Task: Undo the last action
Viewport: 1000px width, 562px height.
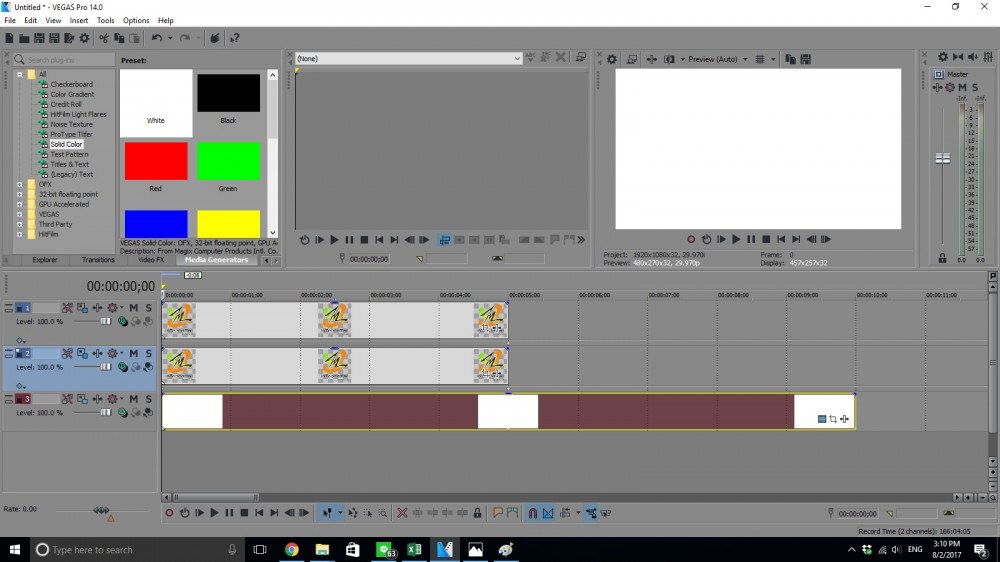Action: [x=156, y=38]
